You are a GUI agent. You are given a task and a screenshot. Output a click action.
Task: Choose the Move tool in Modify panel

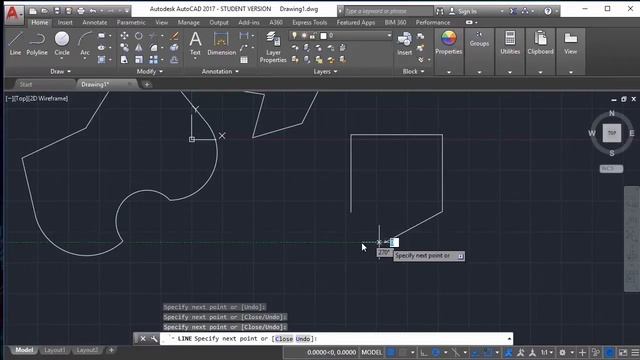click(x=124, y=36)
